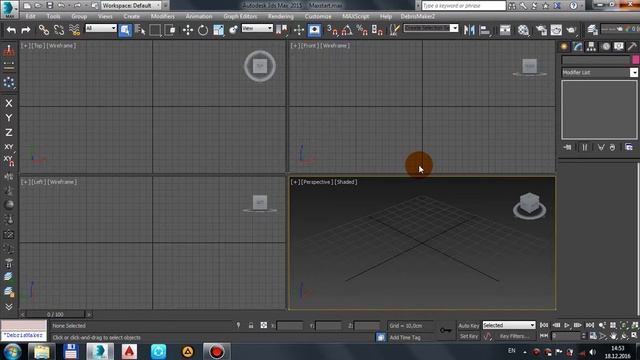Open Render Setup dialog icon

541,30
